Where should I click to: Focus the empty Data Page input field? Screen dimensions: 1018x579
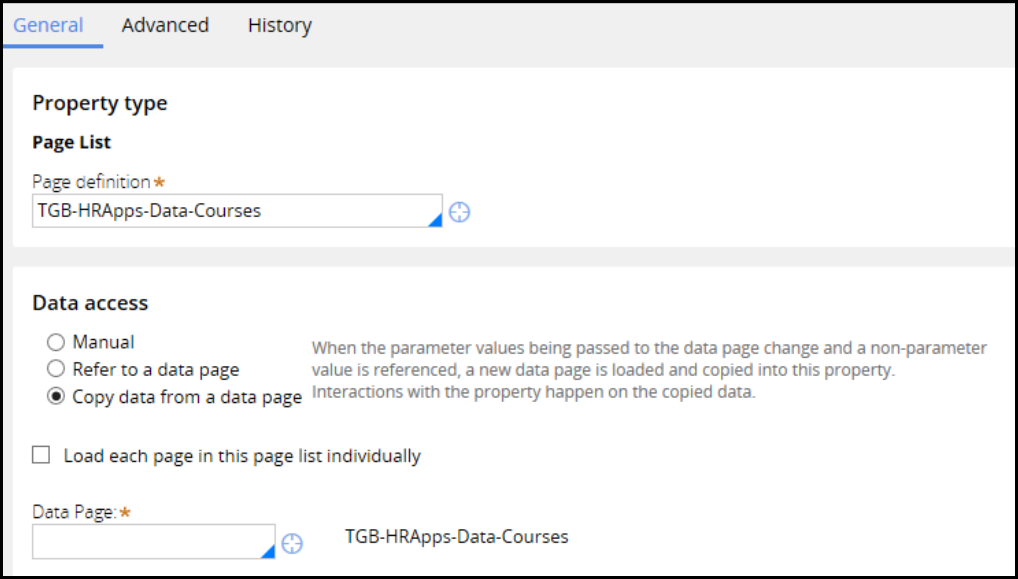(x=148, y=541)
